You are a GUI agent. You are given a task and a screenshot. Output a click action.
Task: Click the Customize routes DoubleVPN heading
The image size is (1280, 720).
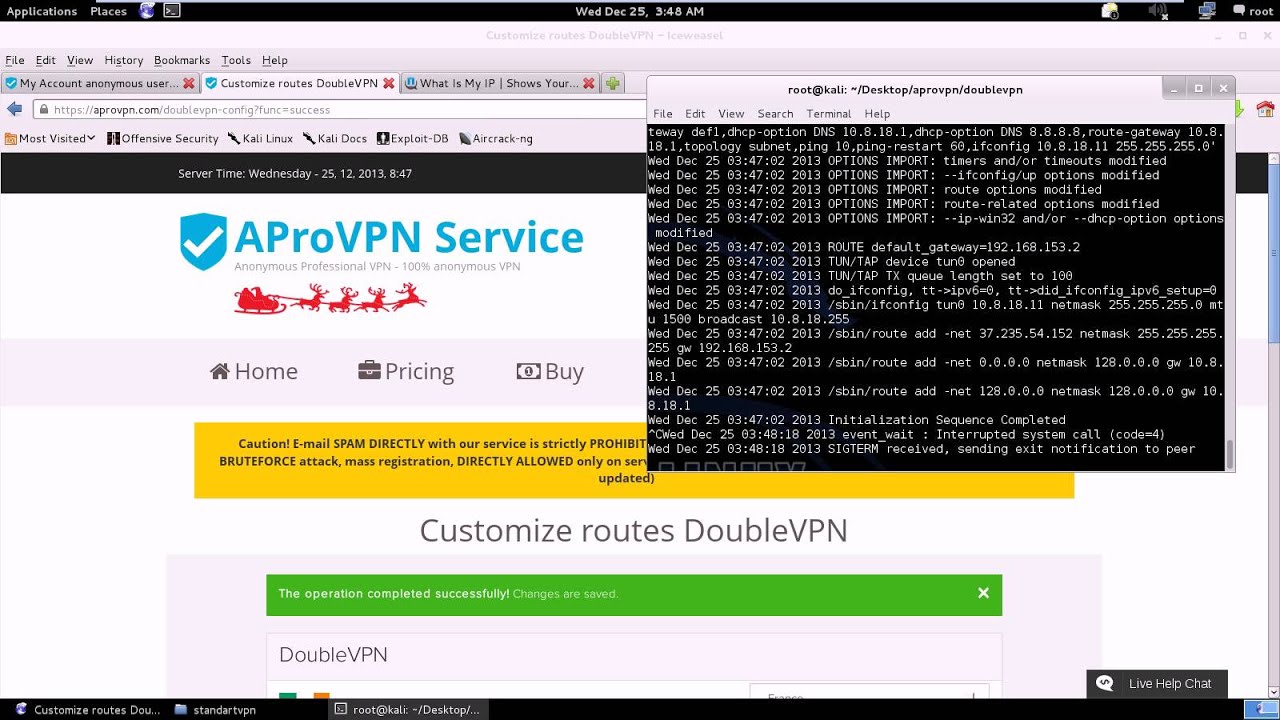point(634,530)
